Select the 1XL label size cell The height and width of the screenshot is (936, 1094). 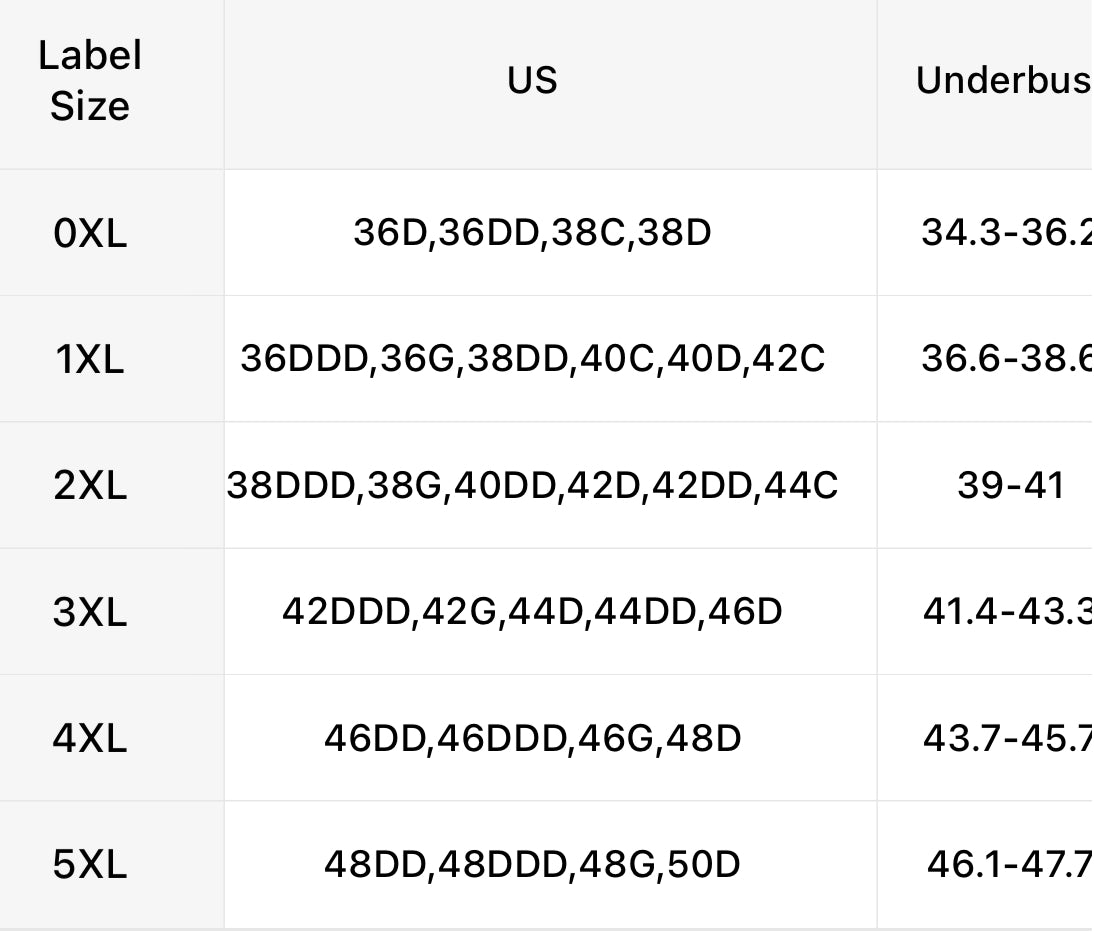coord(90,359)
